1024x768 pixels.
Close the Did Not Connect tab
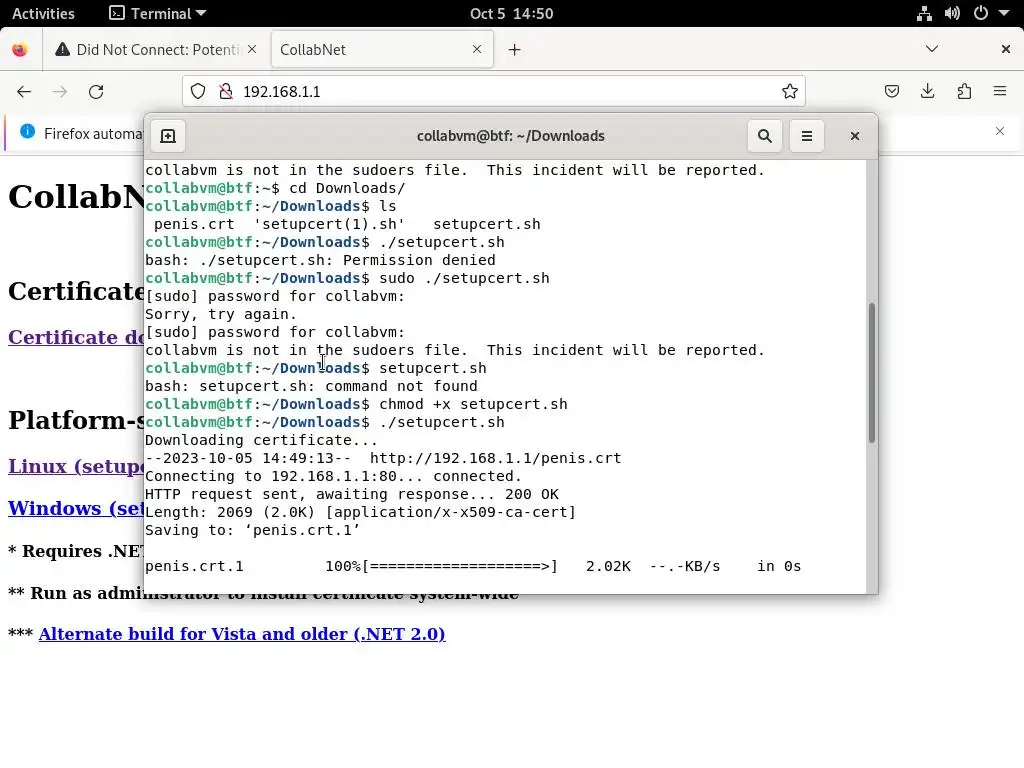pos(252,49)
